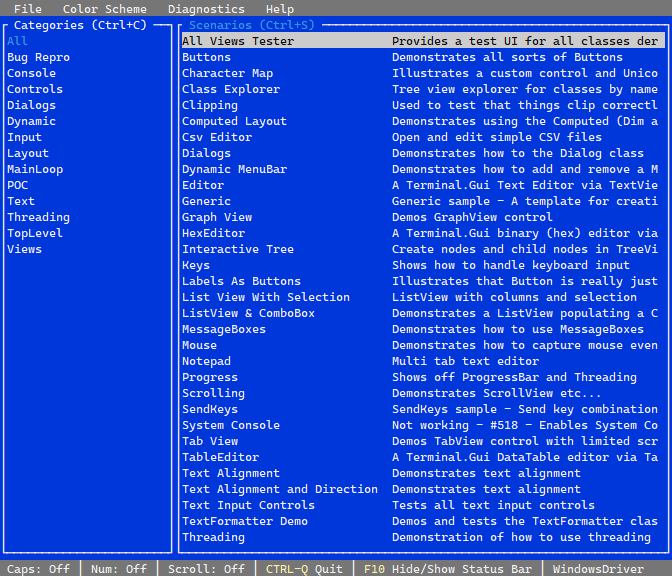Viewport: 672px width, 576px height.
Task: Open the Diagnostics menu
Action: point(206,9)
